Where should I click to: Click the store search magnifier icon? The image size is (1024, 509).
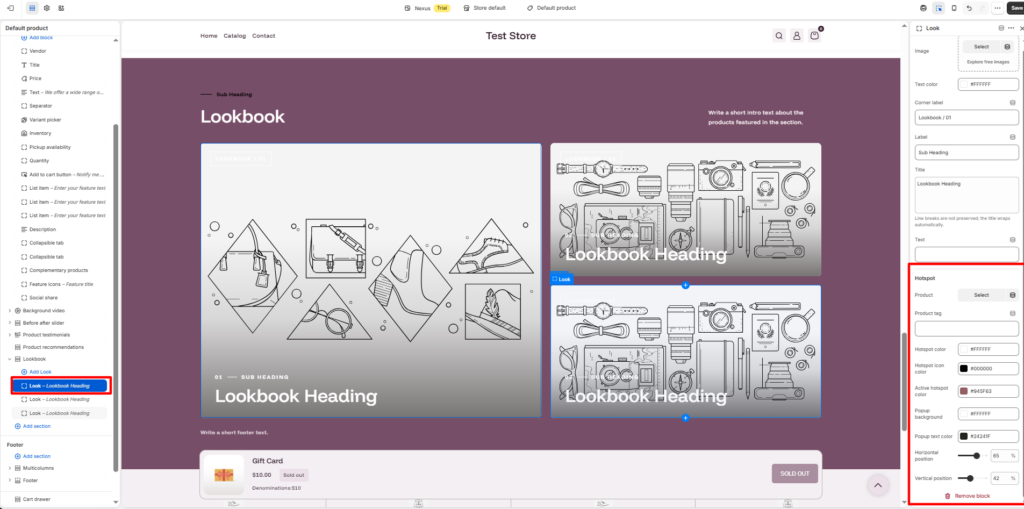click(x=778, y=36)
